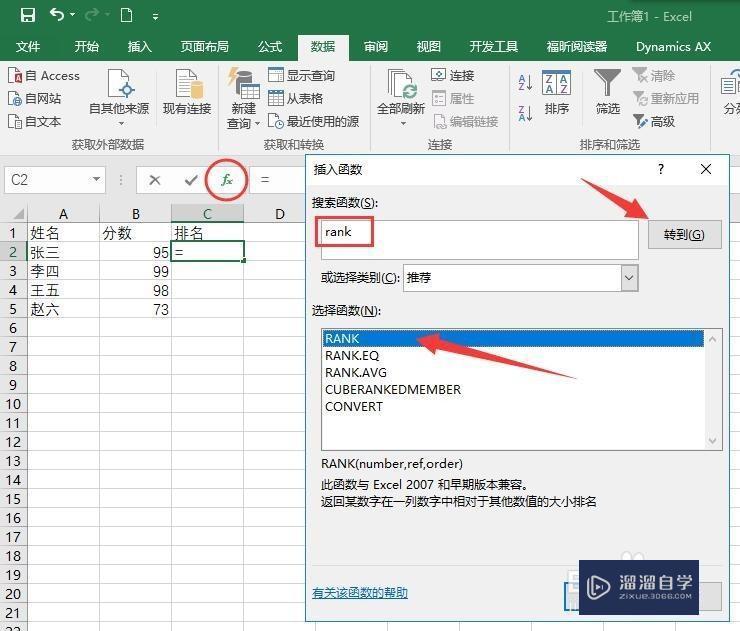The width and height of the screenshot is (740, 631).
Task: Click 最近使用的源
Action: (313, 121)
